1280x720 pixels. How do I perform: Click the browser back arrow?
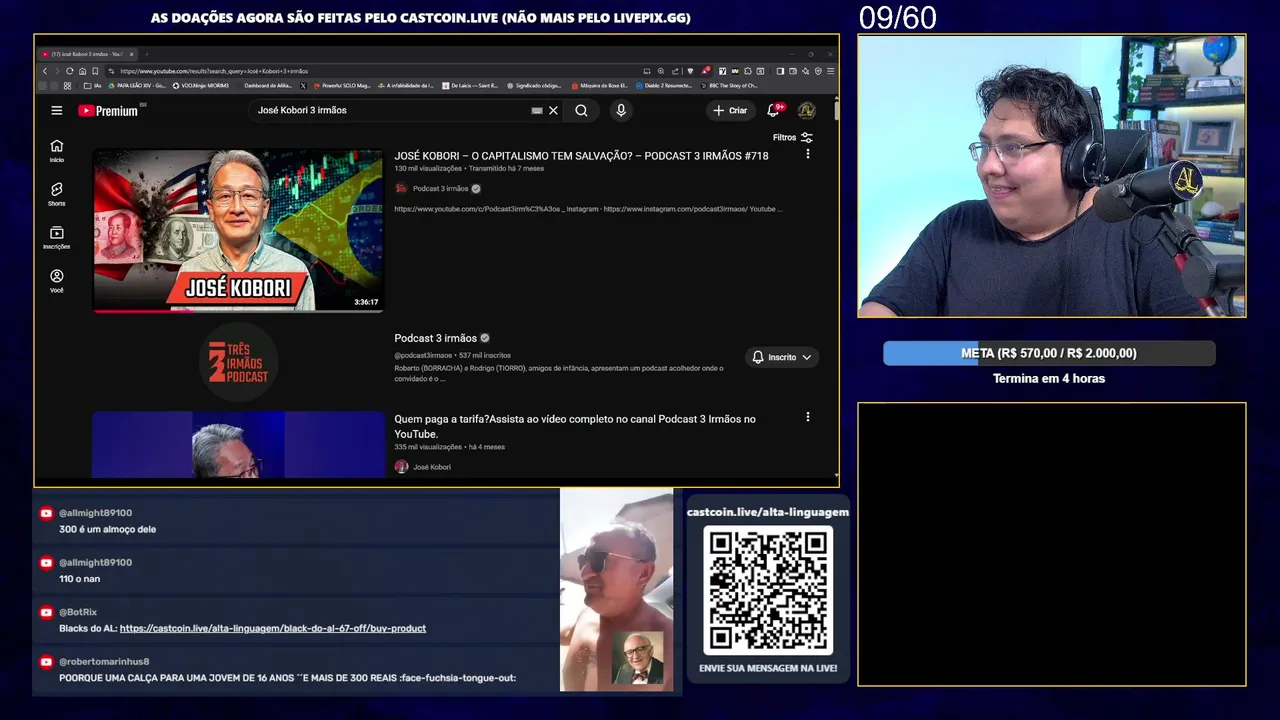click(45, 71)
